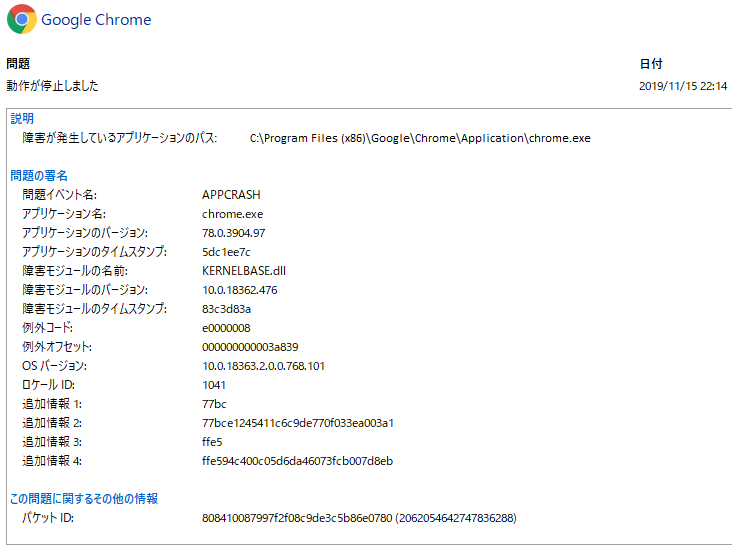Select the date value 2019/11/15 22:14
Viewport: 732px width, 549px height.
coord(683,86)
